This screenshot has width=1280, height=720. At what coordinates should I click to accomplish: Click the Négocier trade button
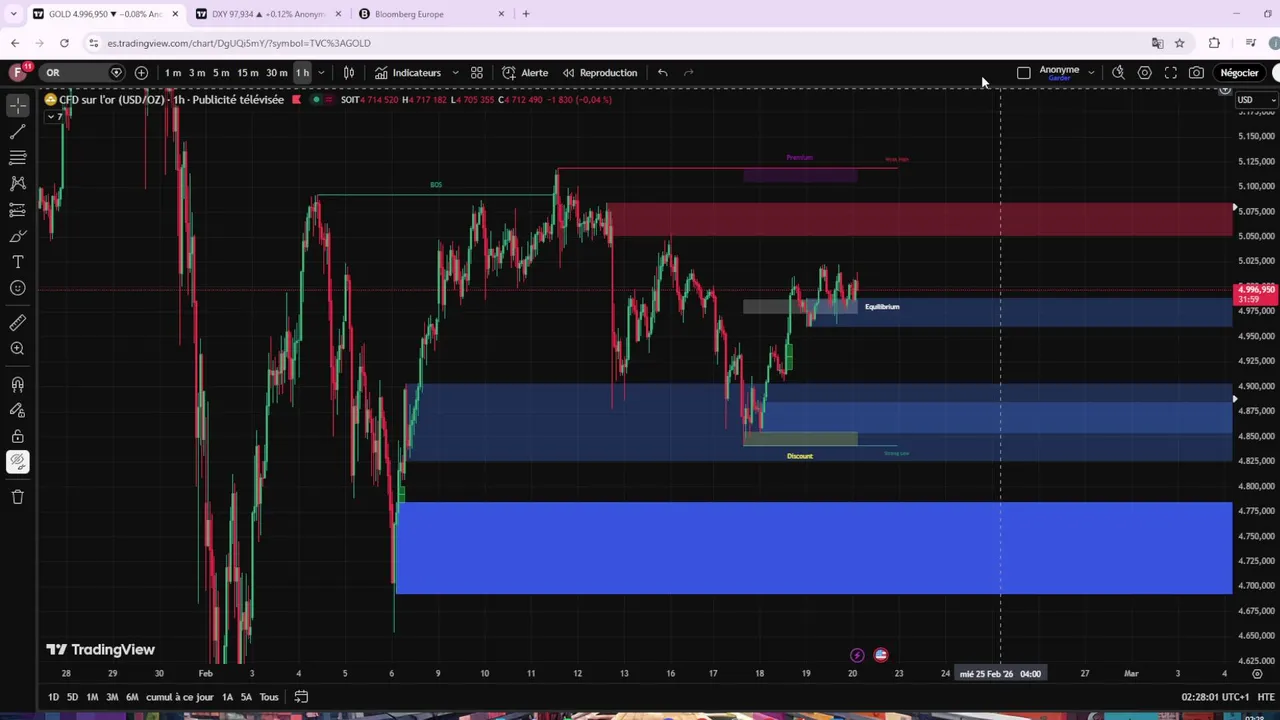tap(1239, 72)
